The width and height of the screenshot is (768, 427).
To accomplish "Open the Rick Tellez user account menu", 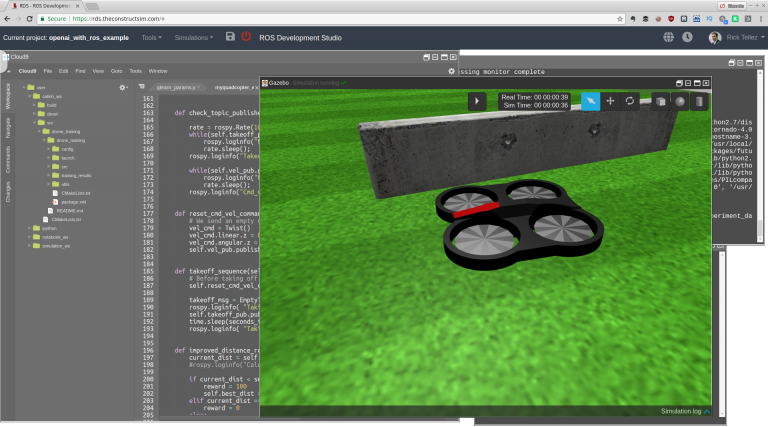I will point(734,37).
